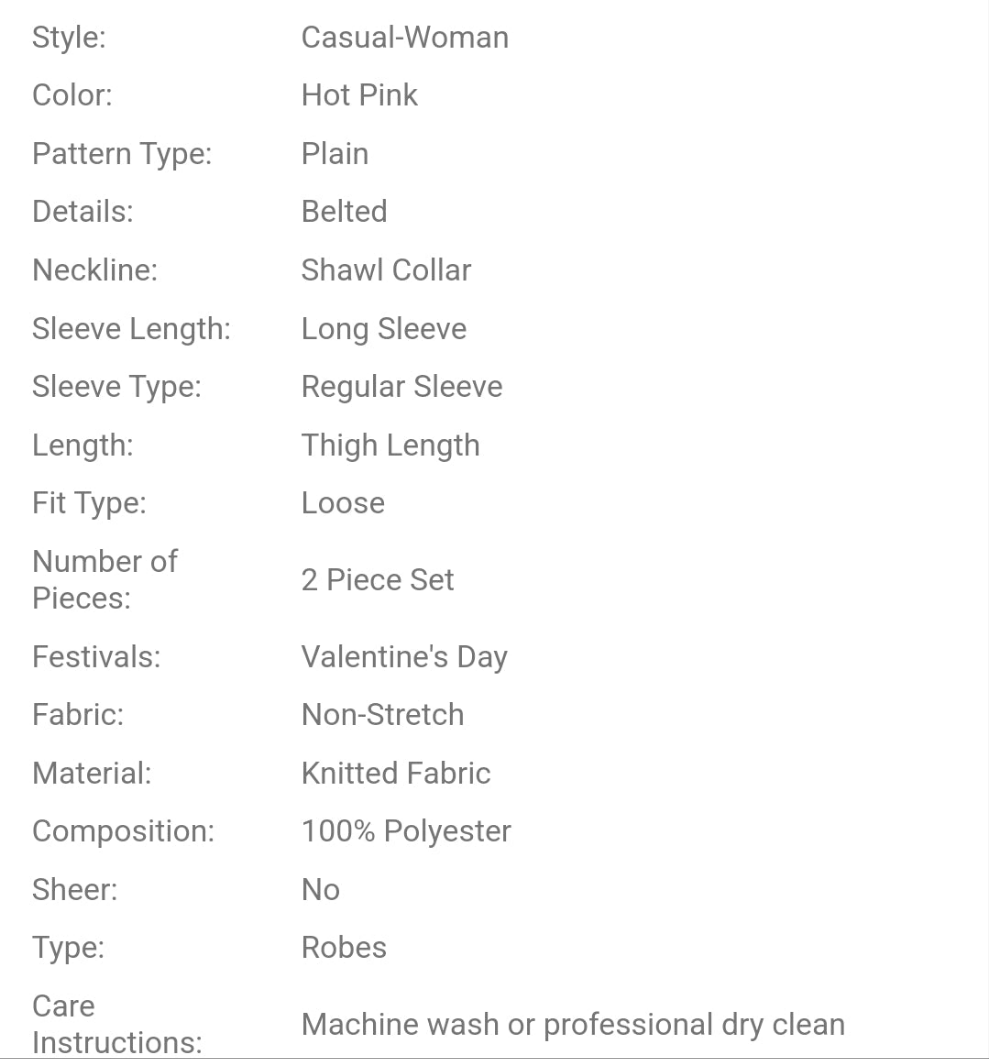This screenshot has width=989, height=1059.
Task: Click the "Number of Pieces:" label
Action: pos(104,580)
